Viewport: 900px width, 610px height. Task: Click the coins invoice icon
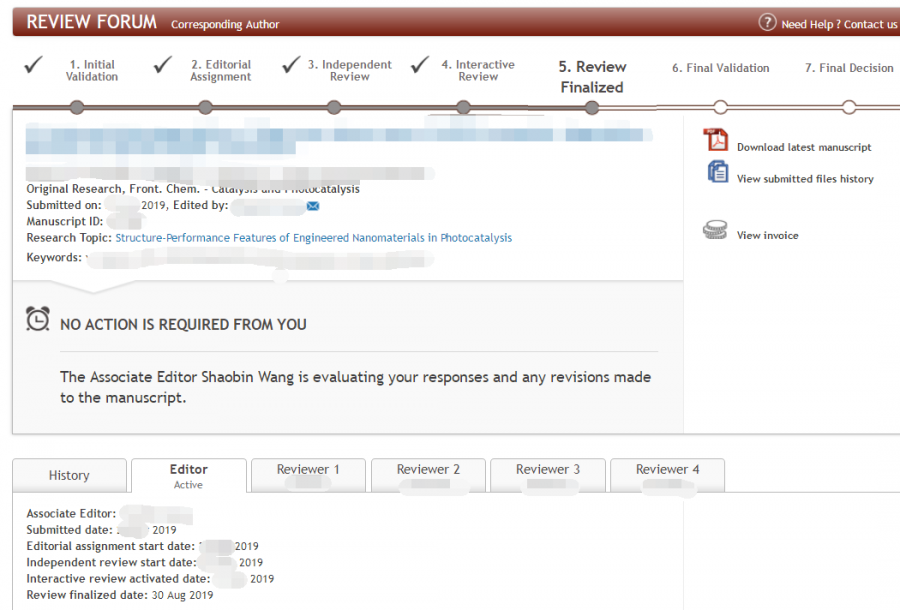tap(715, 230)
